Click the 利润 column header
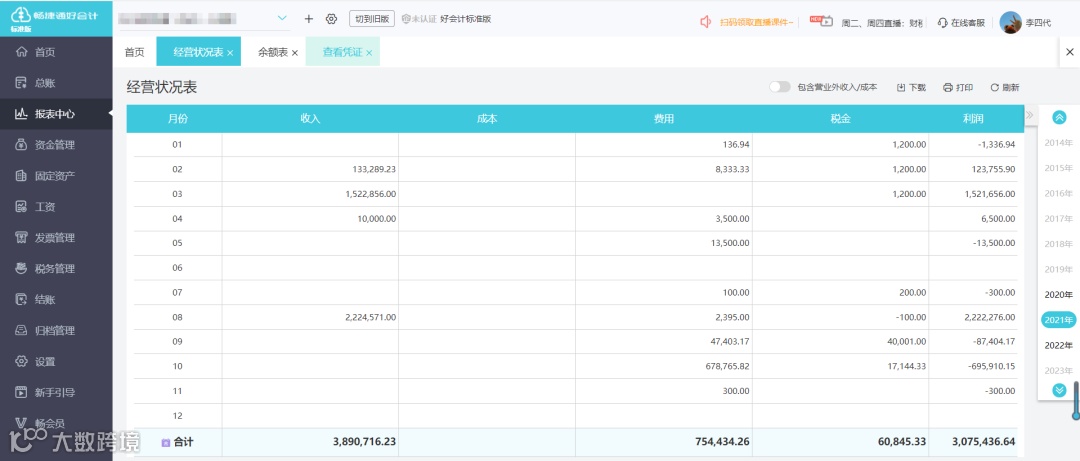This screenshot has width=1080, height=461. 973,119
